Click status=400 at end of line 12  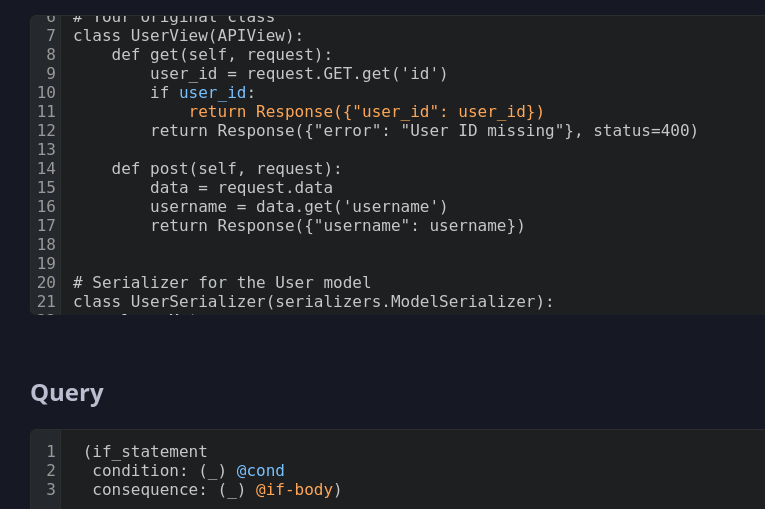pyautogui.click(x=645, y=131)
